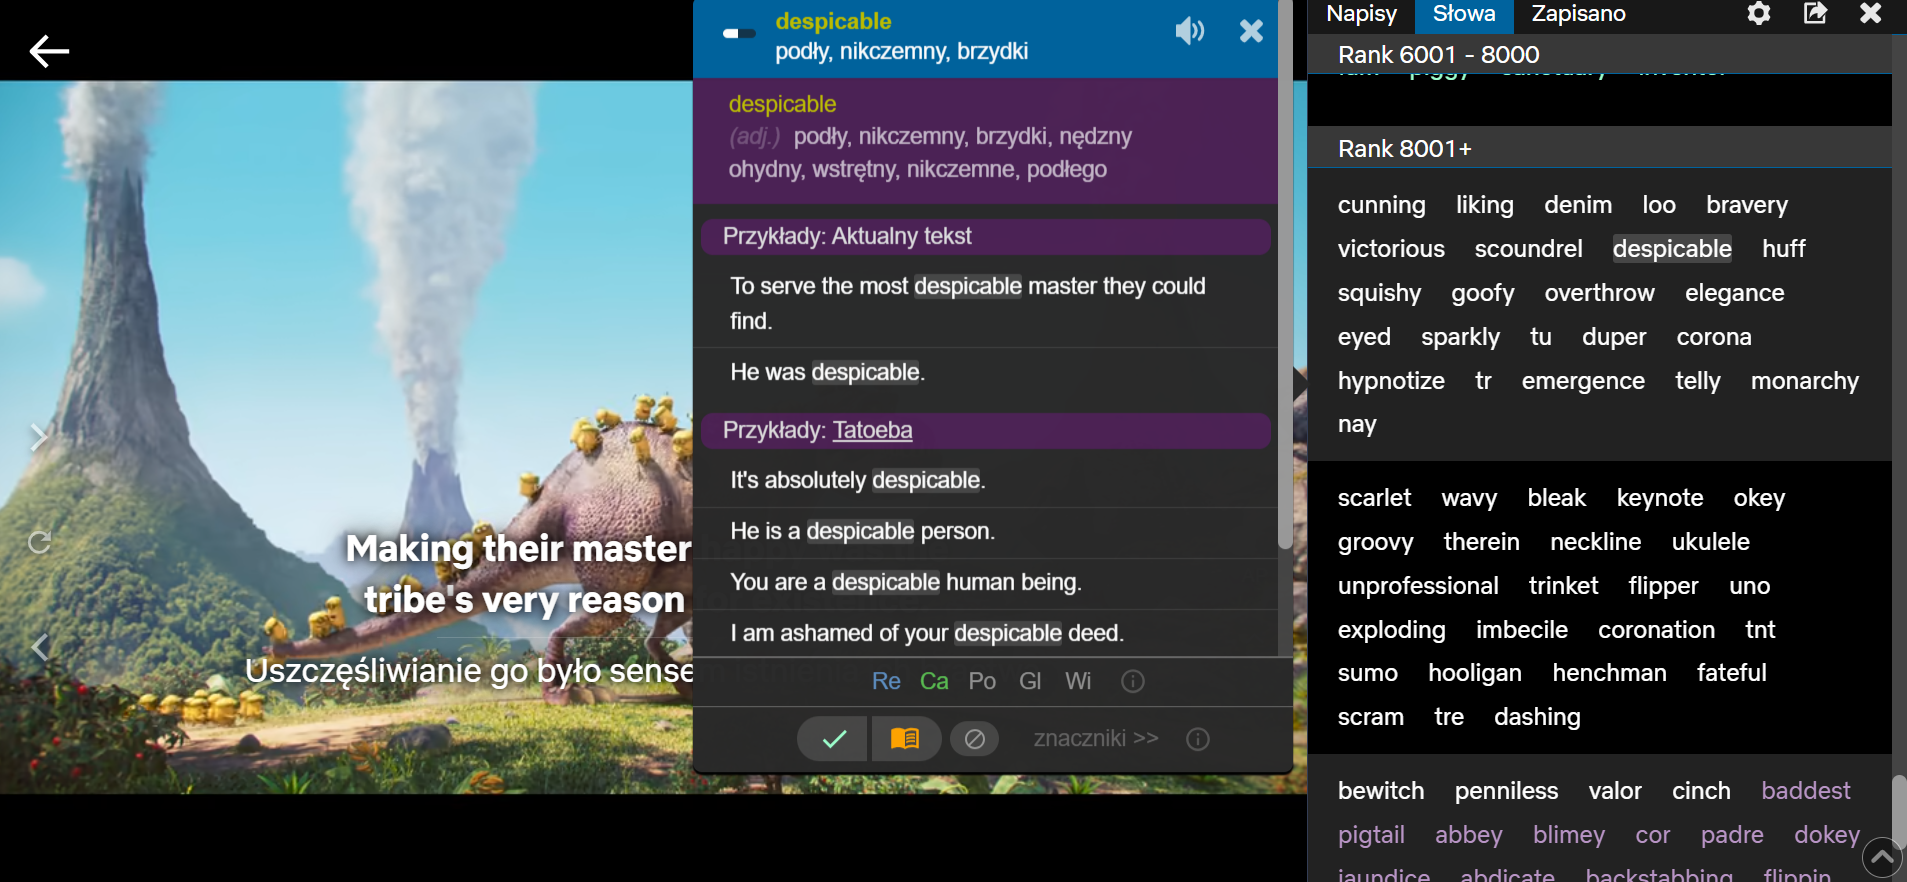Ignore word with the crossed circle button
This screenshot has width=1907, height=882.
(974, 739)
